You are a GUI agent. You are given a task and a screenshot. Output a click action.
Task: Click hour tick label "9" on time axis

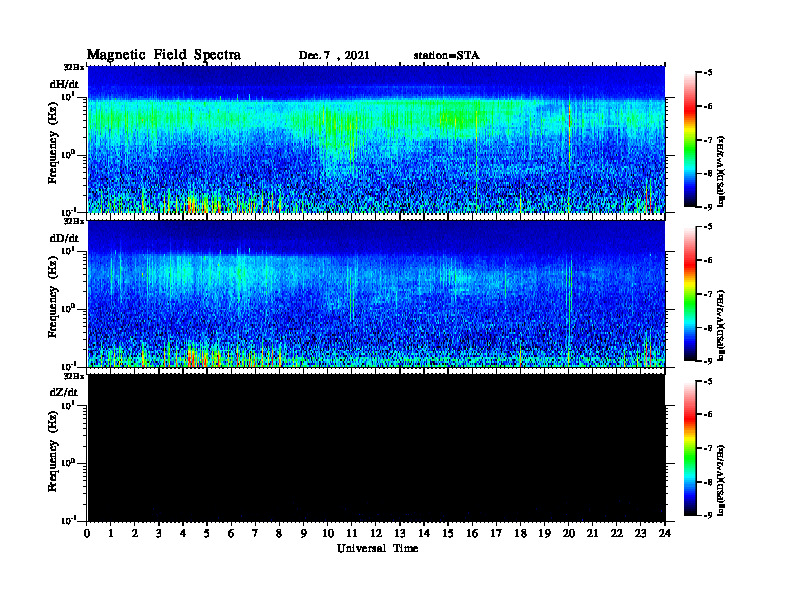pyautogui.click(x=303, y=533)
